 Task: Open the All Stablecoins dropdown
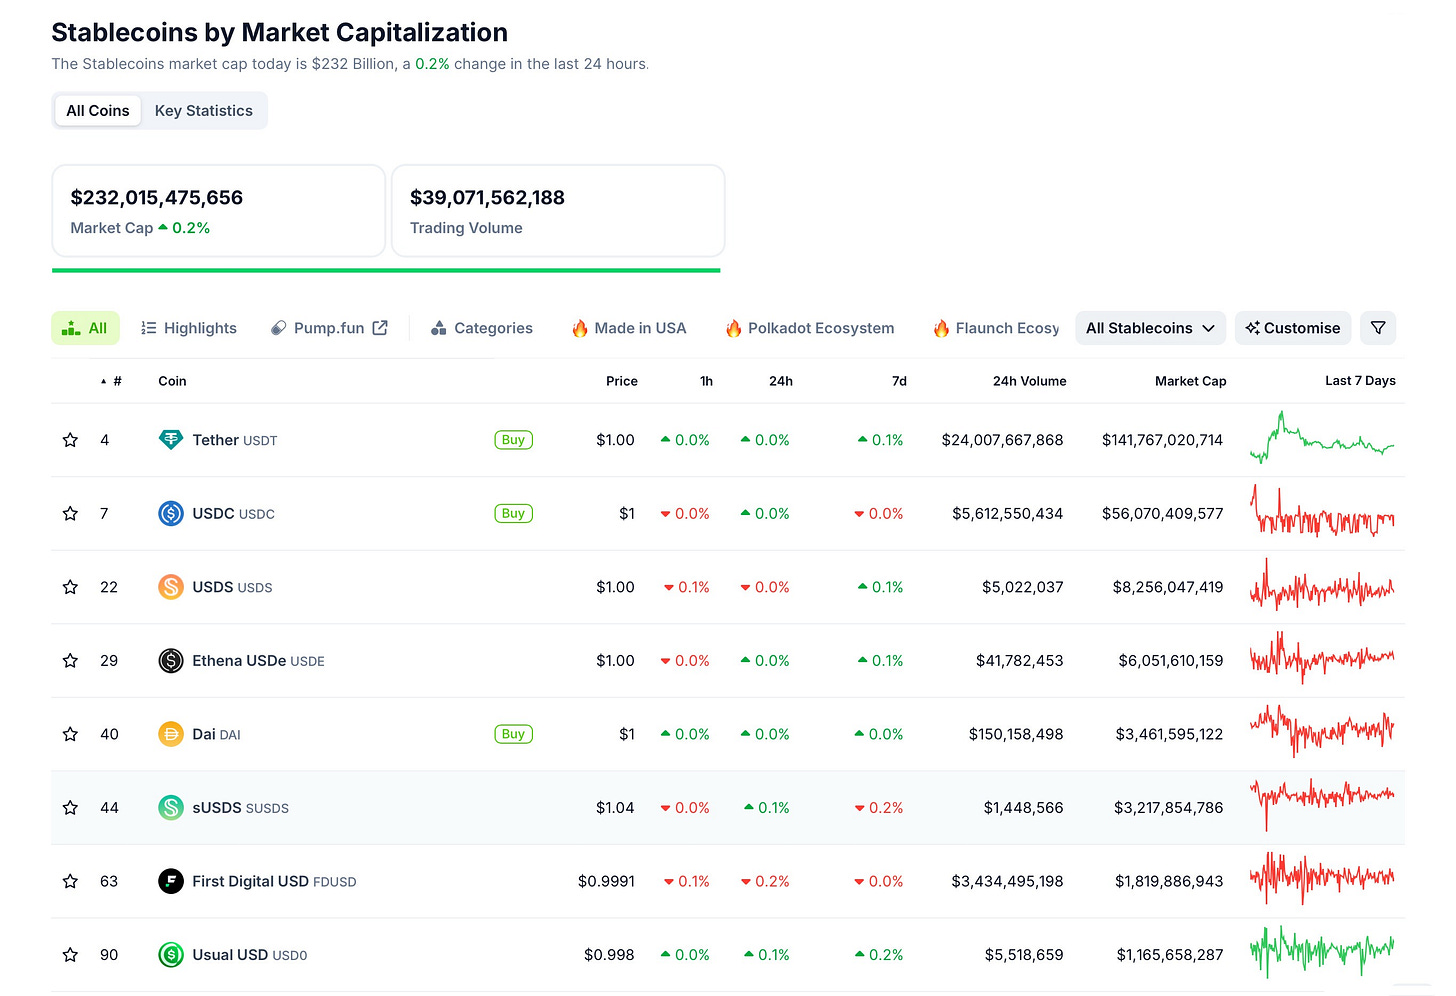(x=1150, y=328)
